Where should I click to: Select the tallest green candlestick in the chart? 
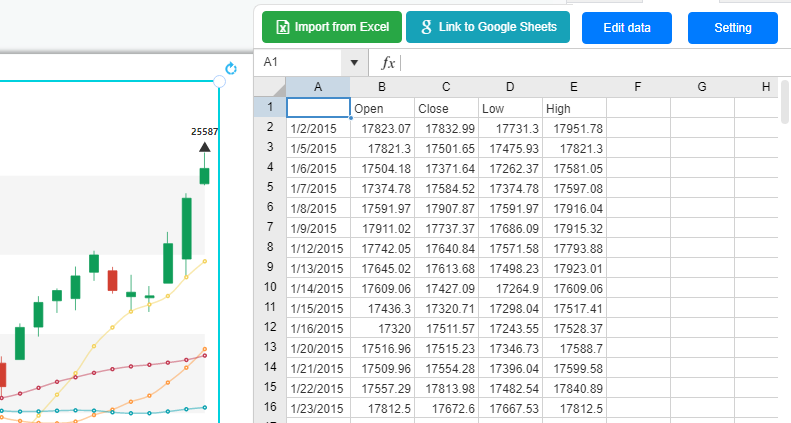point(186,228)
